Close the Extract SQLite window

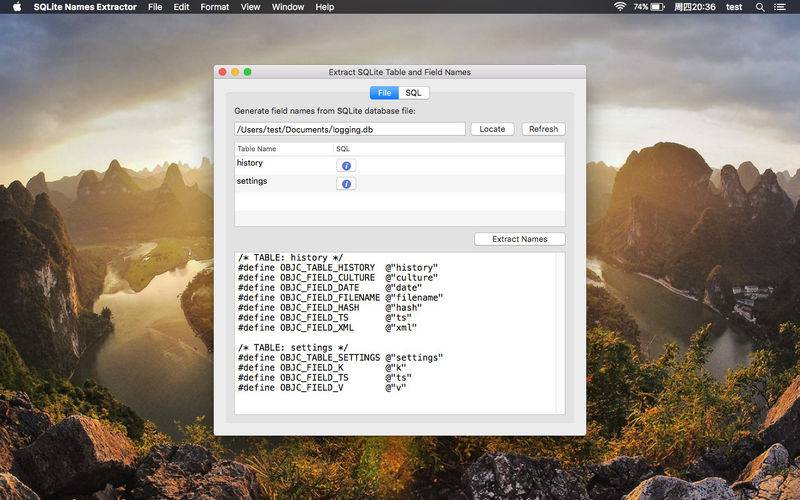(222, 72)
